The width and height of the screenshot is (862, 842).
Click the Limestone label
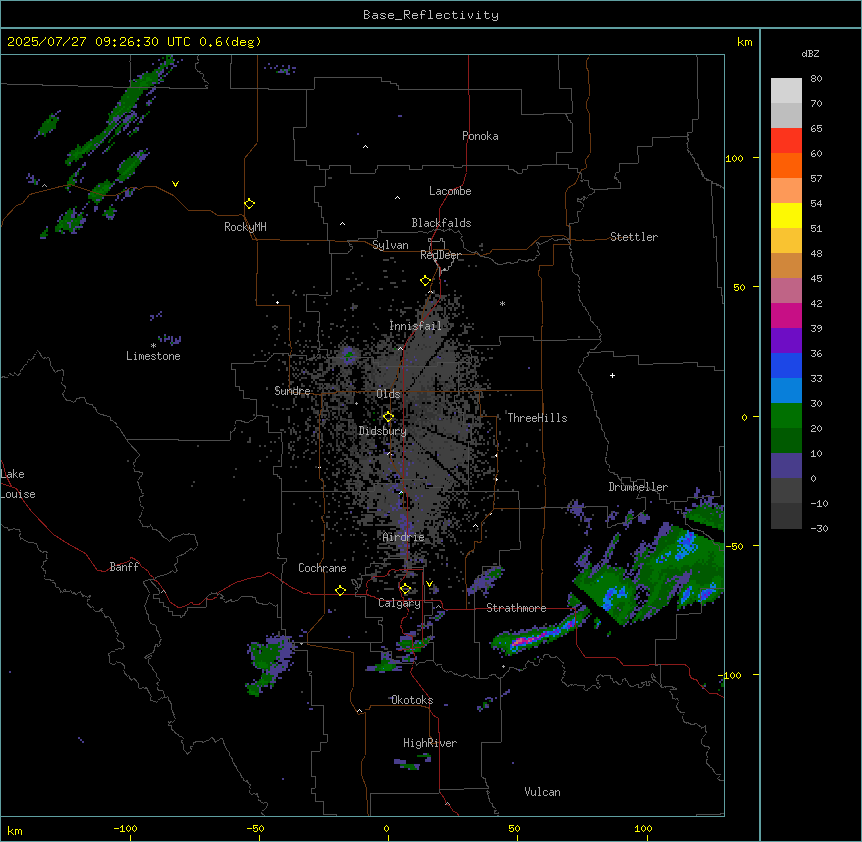[x=153, y=356]
